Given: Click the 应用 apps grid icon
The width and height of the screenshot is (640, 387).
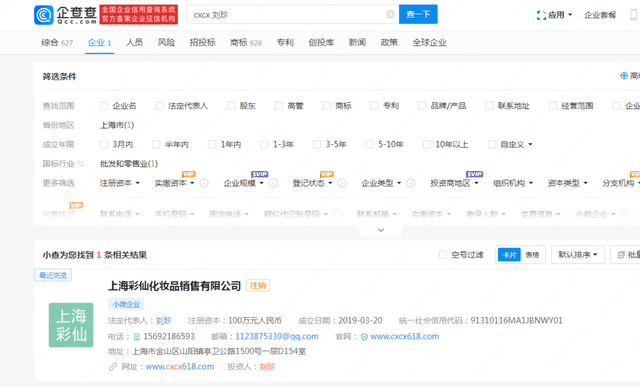Looking at the screenshot, I should (x=541, y=15).
